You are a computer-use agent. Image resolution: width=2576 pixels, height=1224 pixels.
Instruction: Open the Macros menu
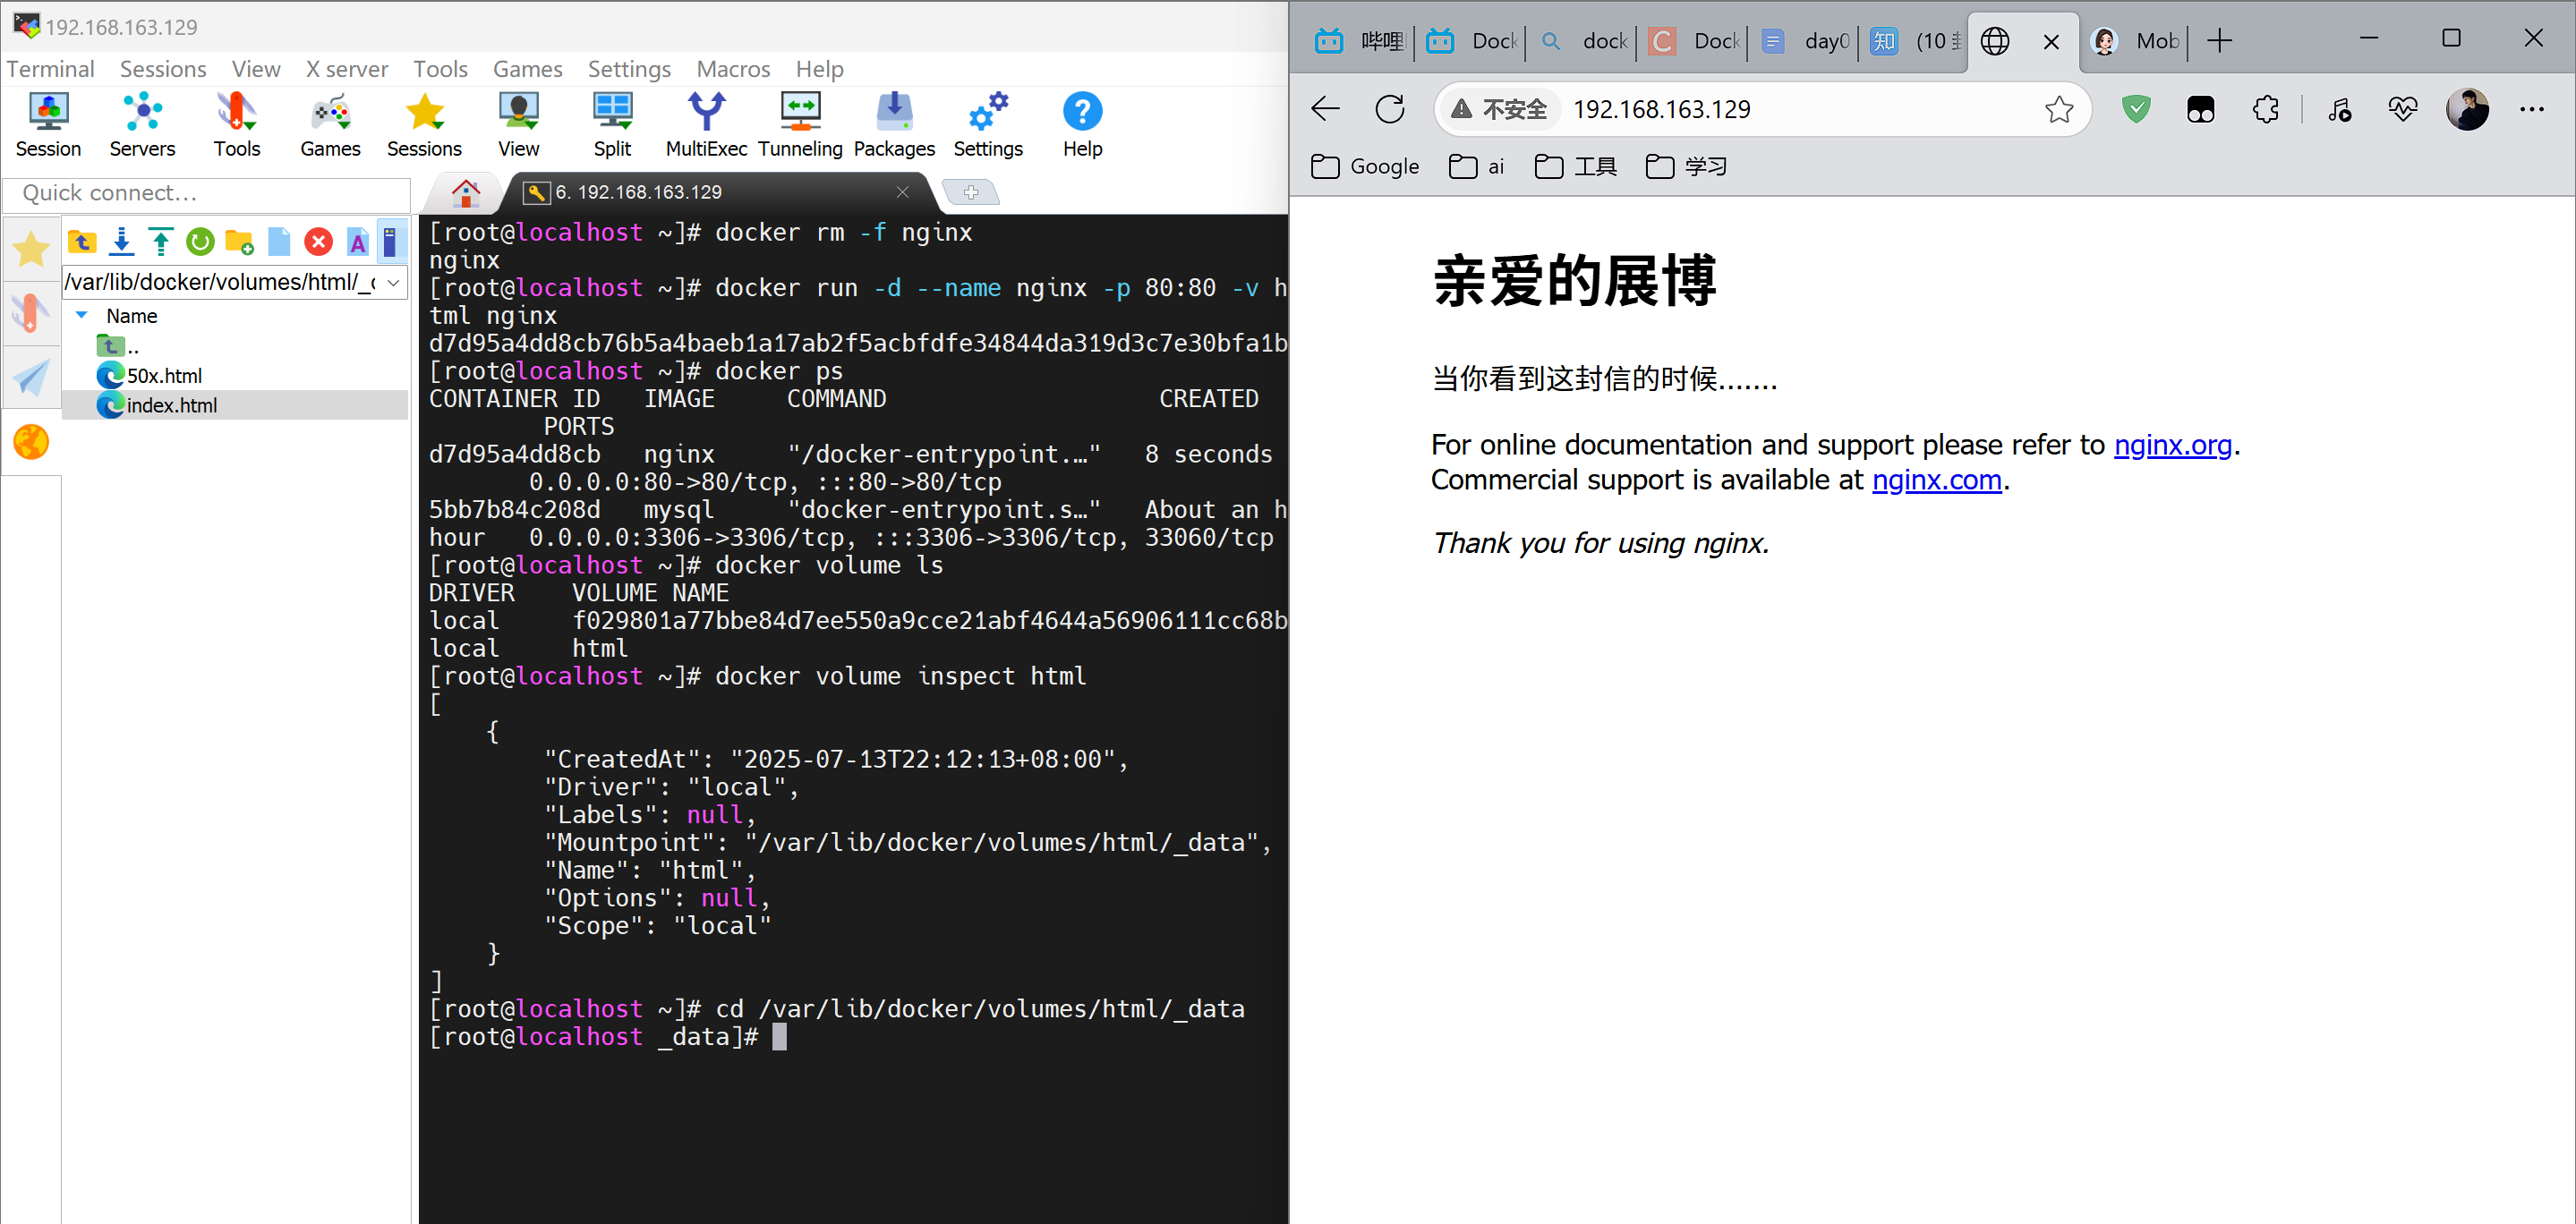(x=733, y=69)
